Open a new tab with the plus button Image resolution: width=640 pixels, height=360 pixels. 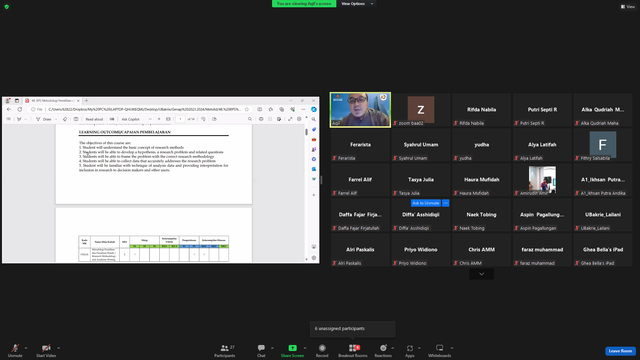(x=86, y=100)
